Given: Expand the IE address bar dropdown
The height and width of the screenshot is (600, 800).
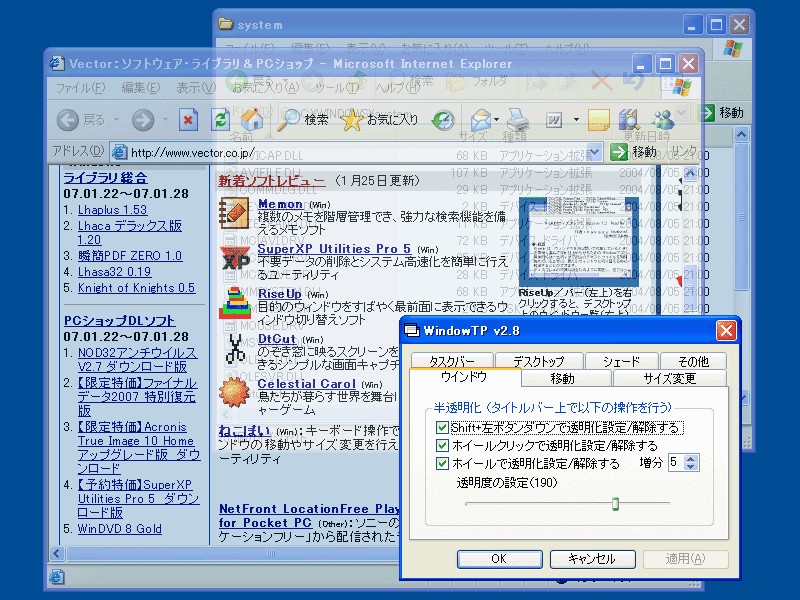Looking at the screenshot, I should tap(594, 152).
